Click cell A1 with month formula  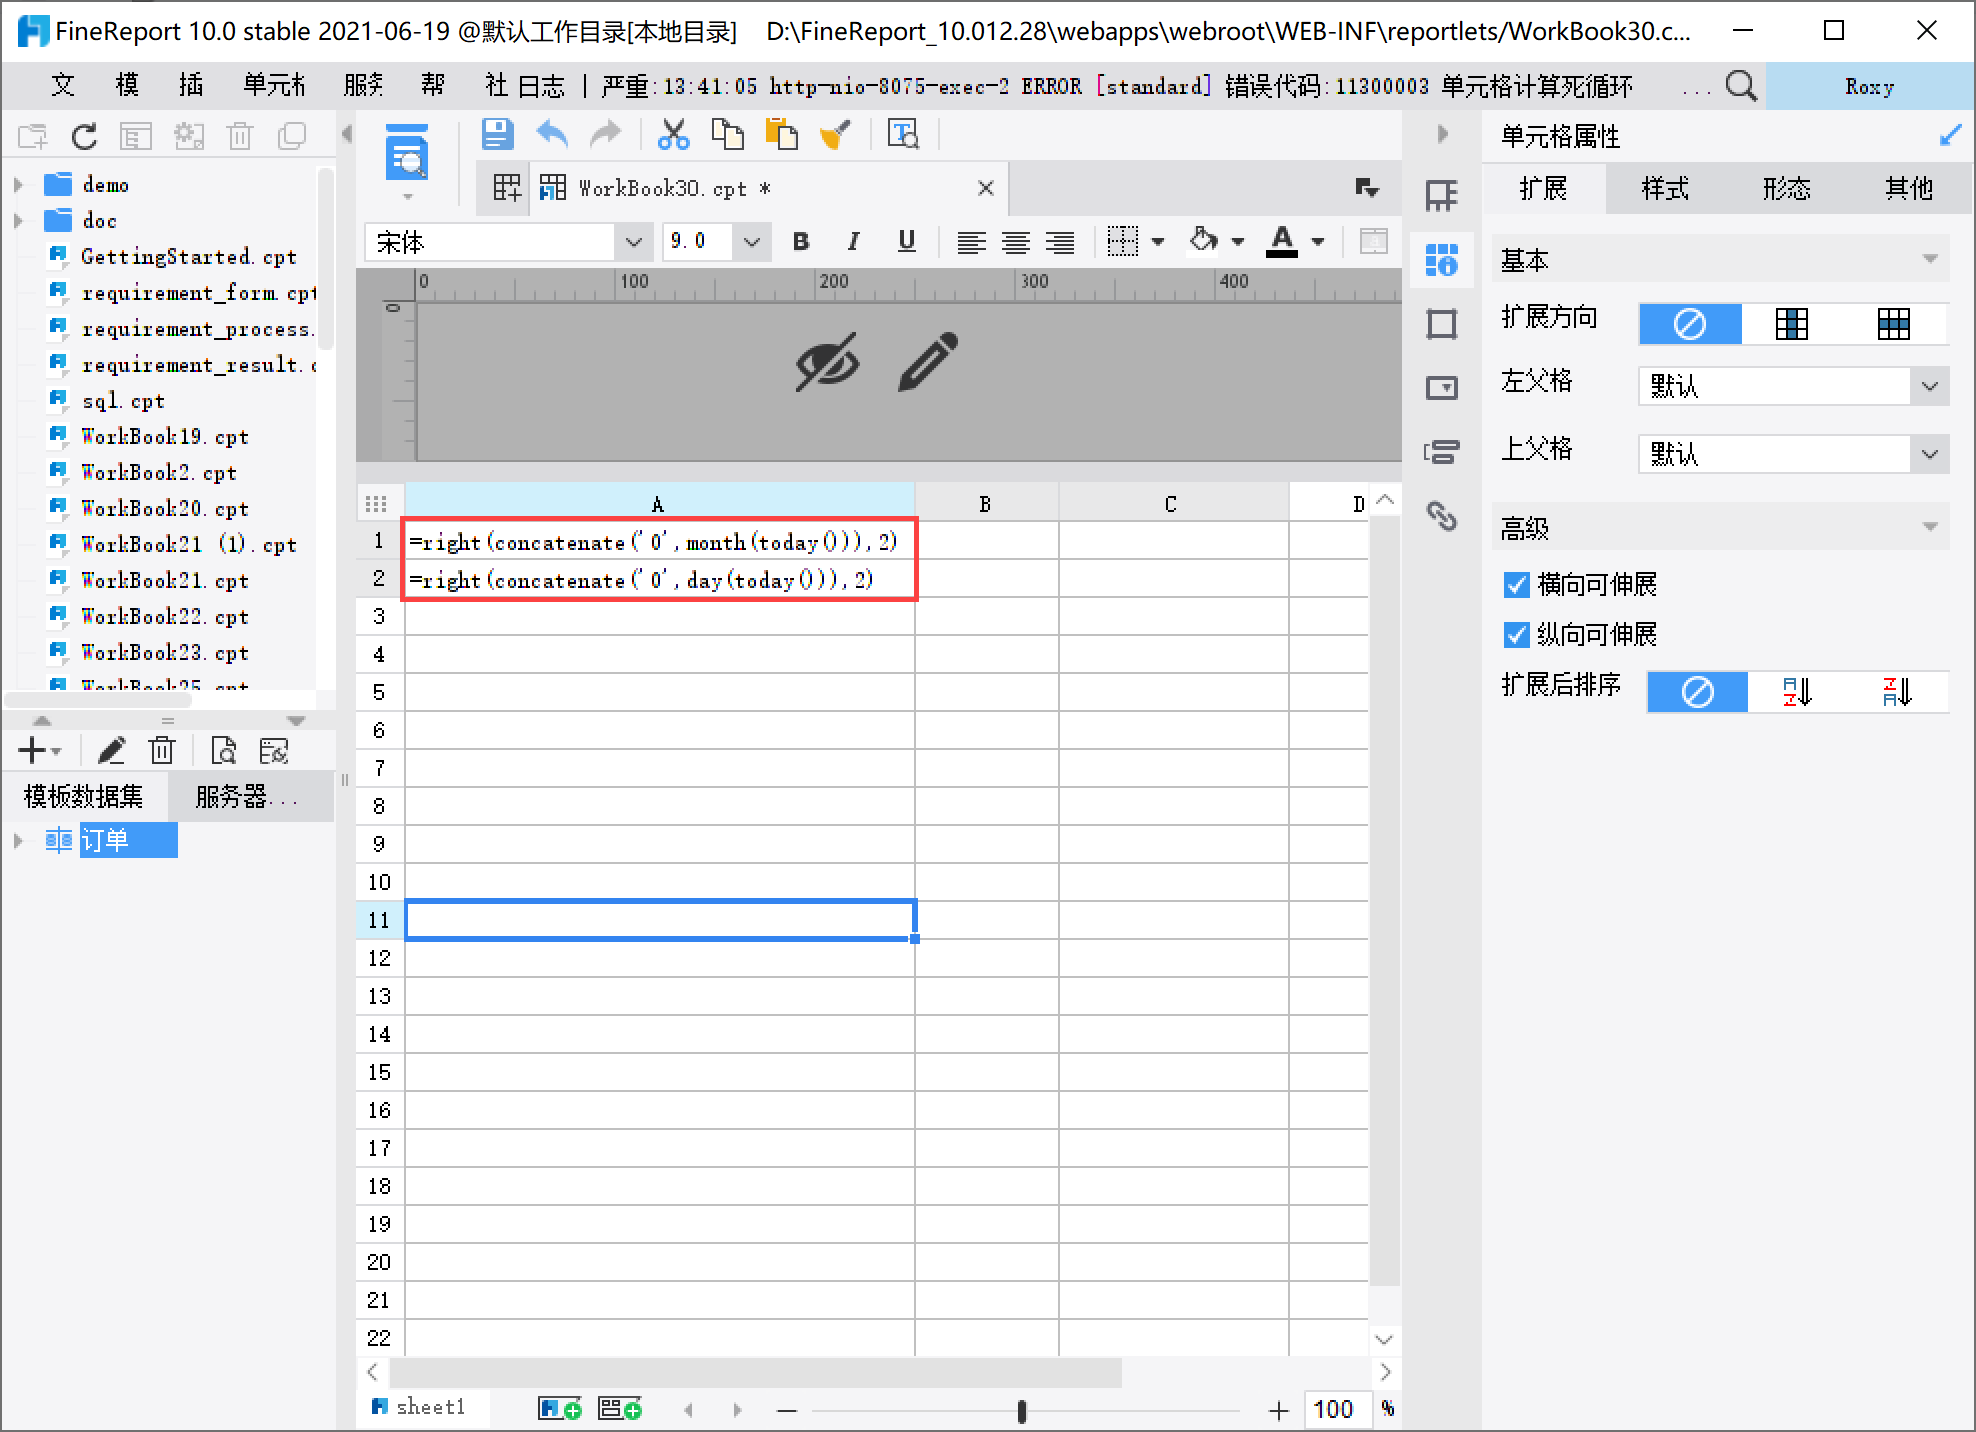click(658, 542)
